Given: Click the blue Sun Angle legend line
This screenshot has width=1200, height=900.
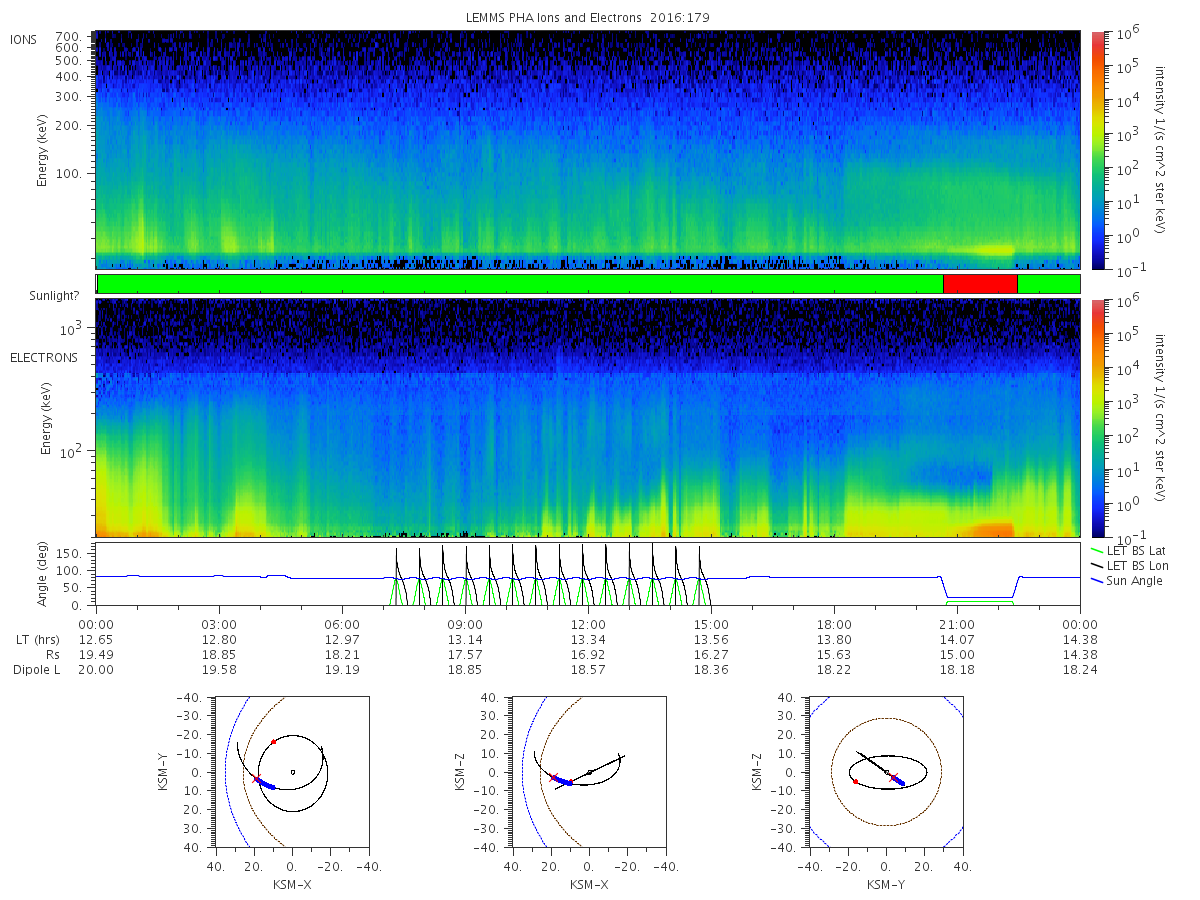Looking at the screenshot, I should (1098, 581).
